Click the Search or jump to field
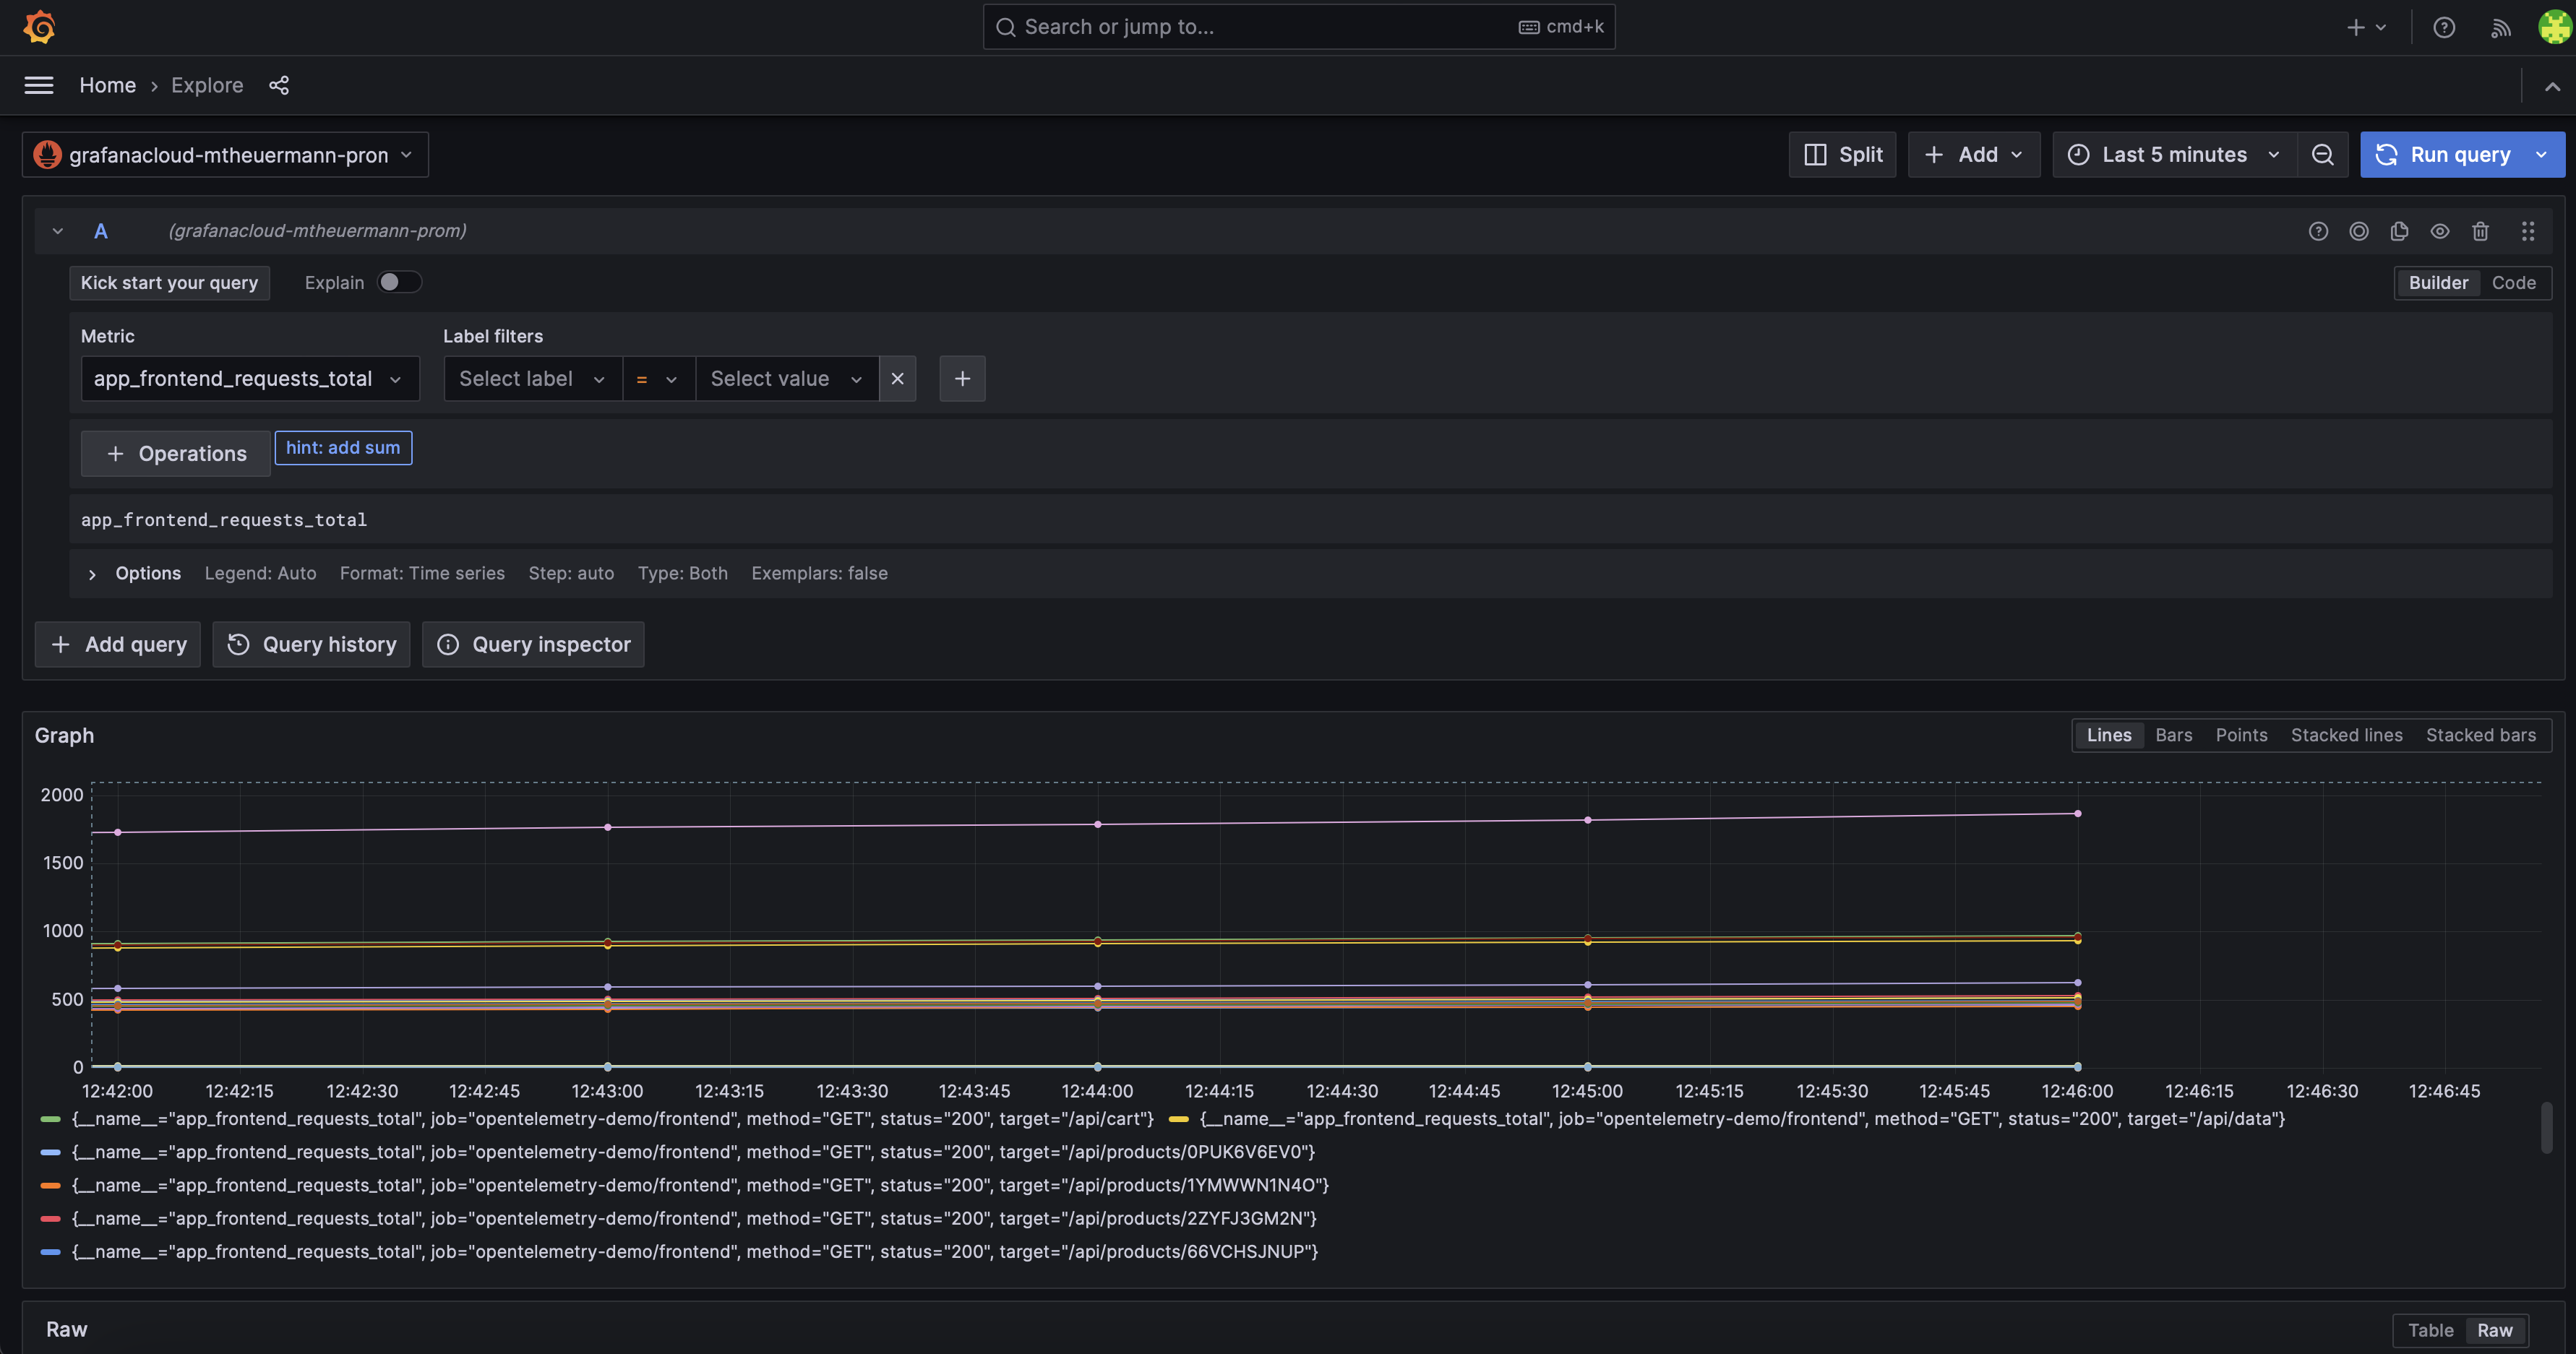 (1299, 27)
